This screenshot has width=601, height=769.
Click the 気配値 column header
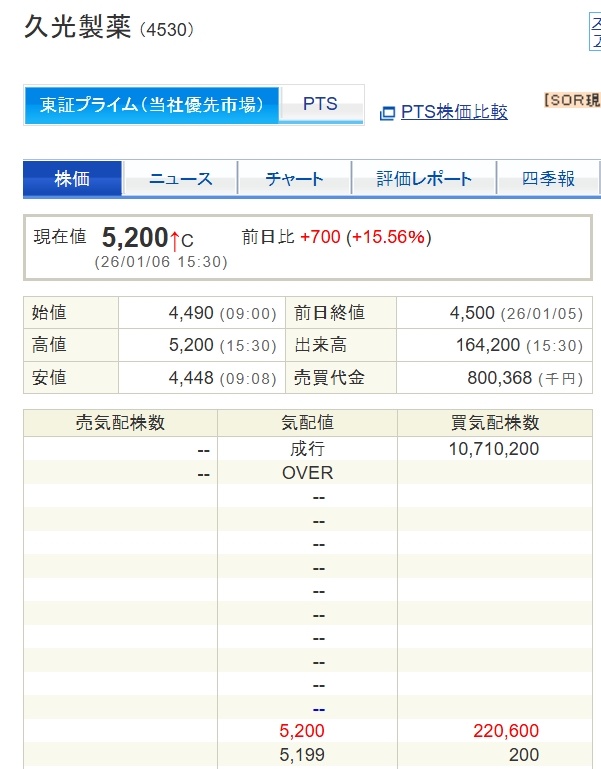click(308, 423)
